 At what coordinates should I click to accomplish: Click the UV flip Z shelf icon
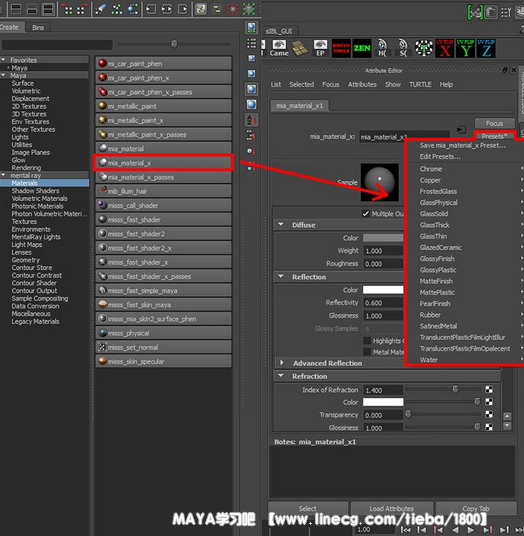pyautogui.click(x=486, y=48)
